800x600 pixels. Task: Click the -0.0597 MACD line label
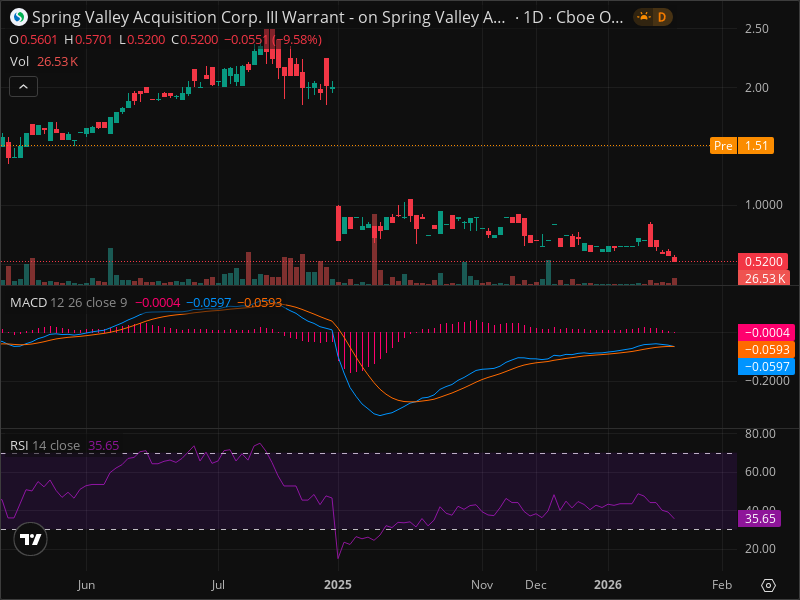(x=766, y=366)
